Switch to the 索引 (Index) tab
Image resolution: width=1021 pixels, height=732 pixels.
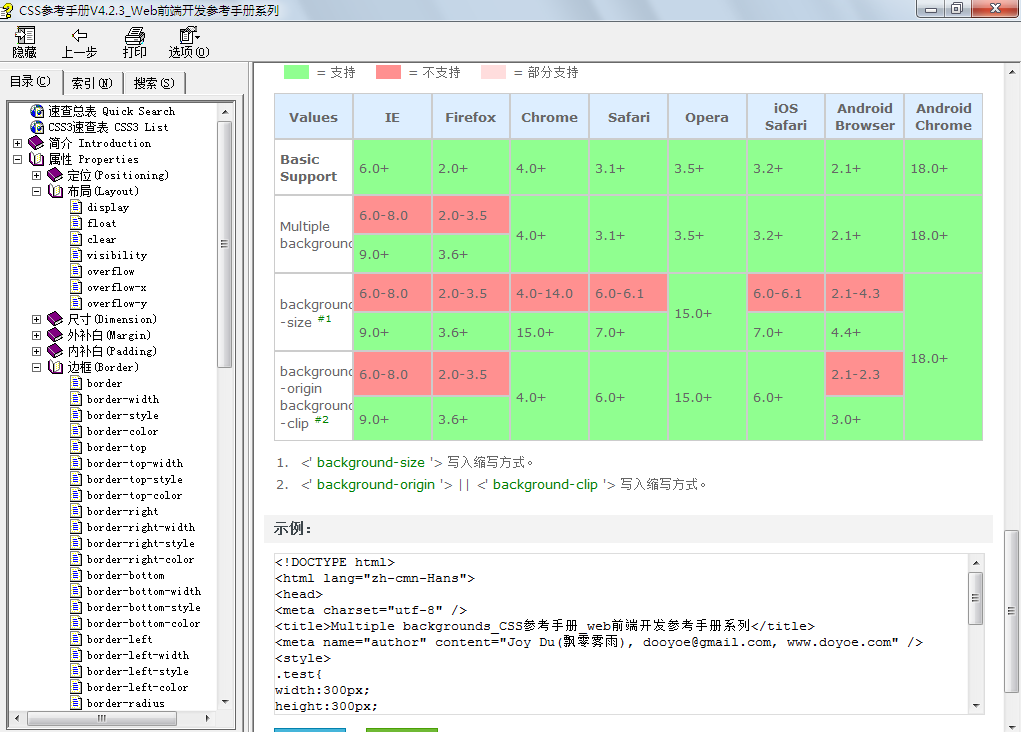[x=91, y=83]
